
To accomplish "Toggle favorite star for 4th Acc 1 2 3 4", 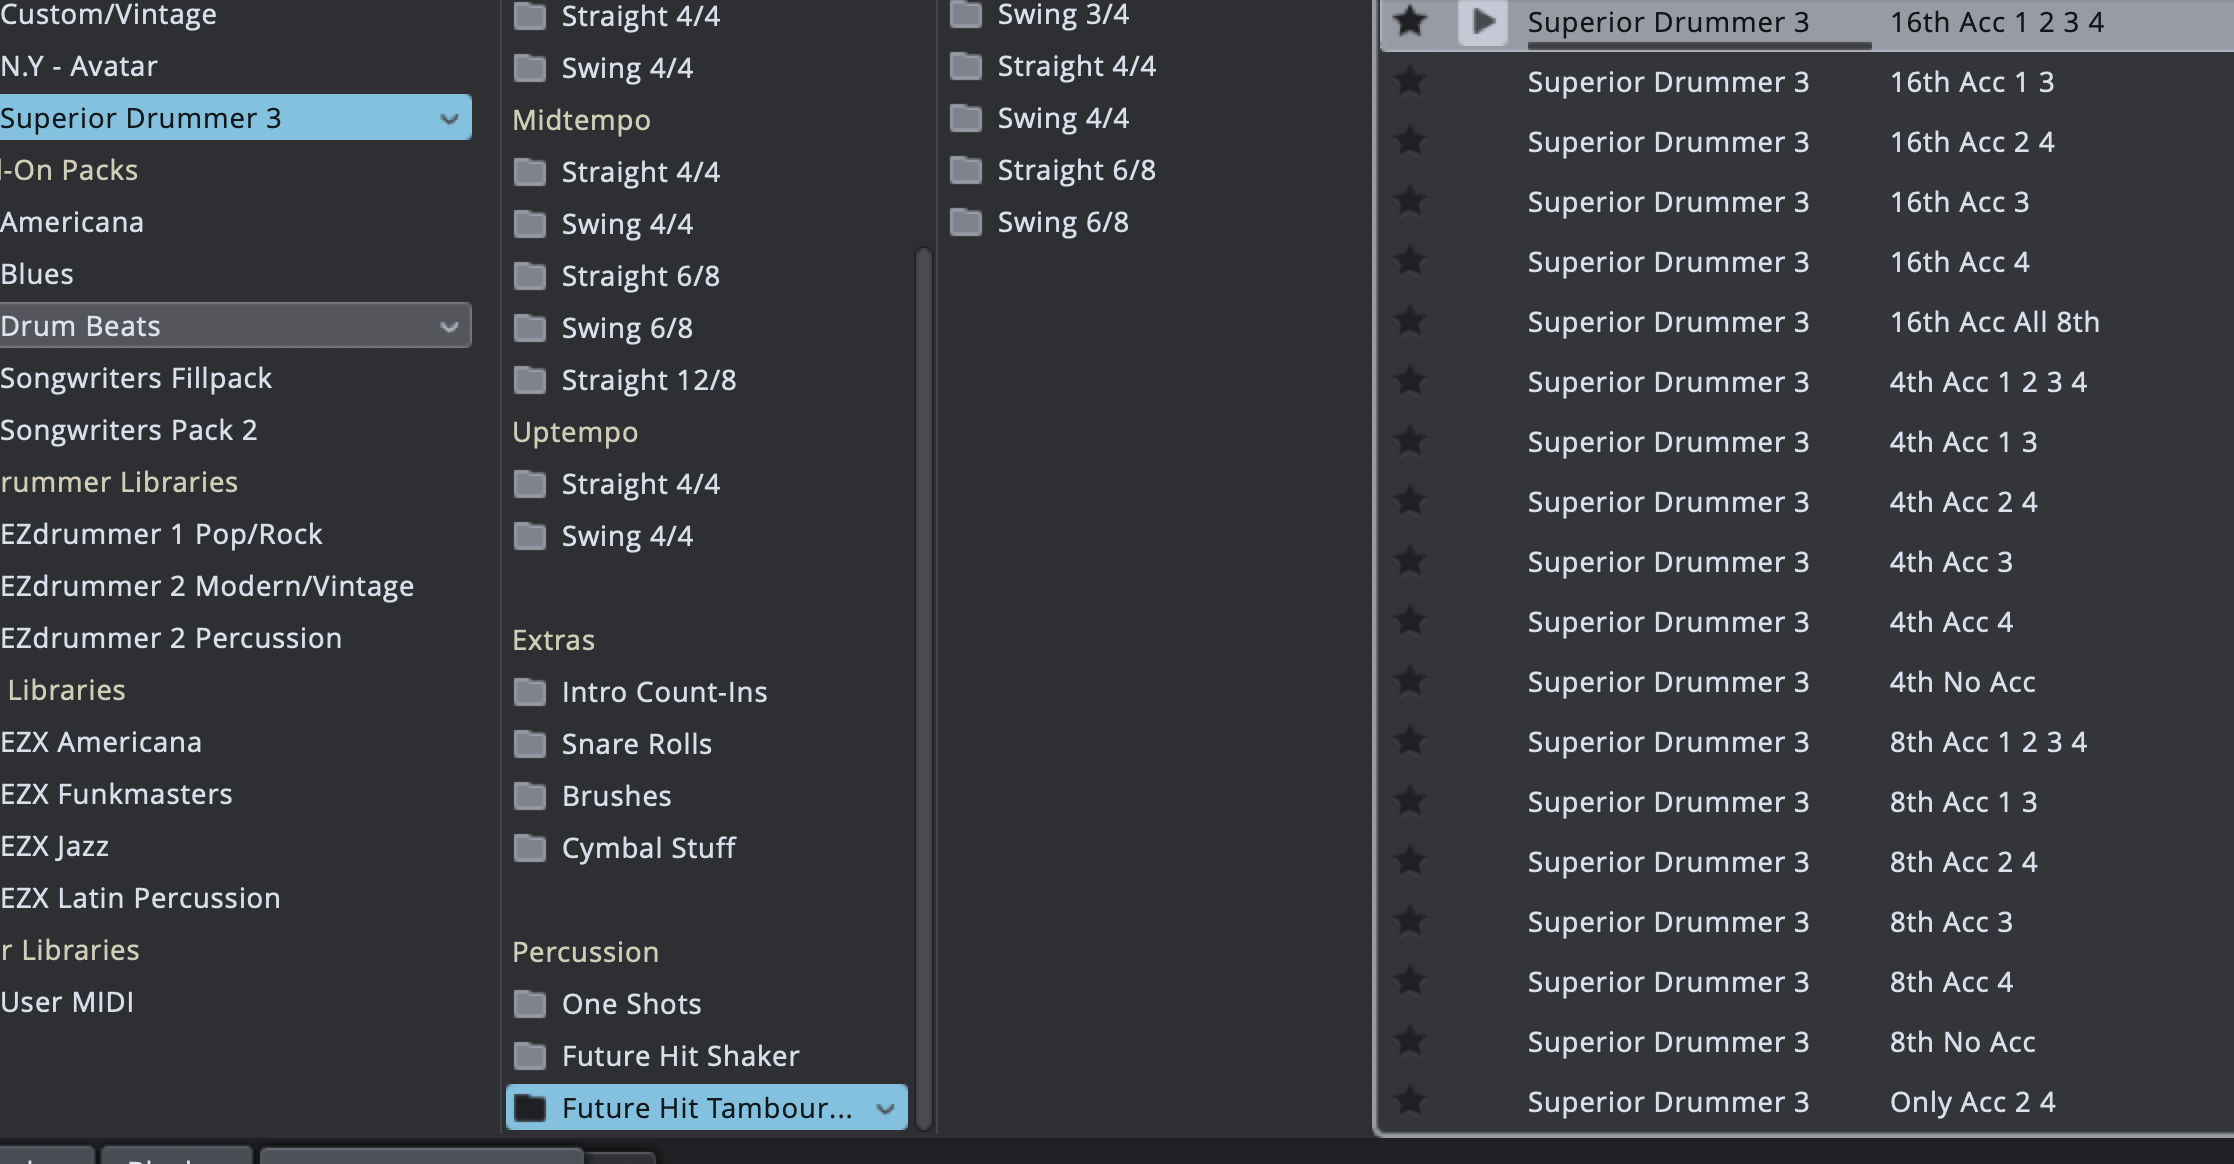I will pyautogui.click(x=1410, y=381).
